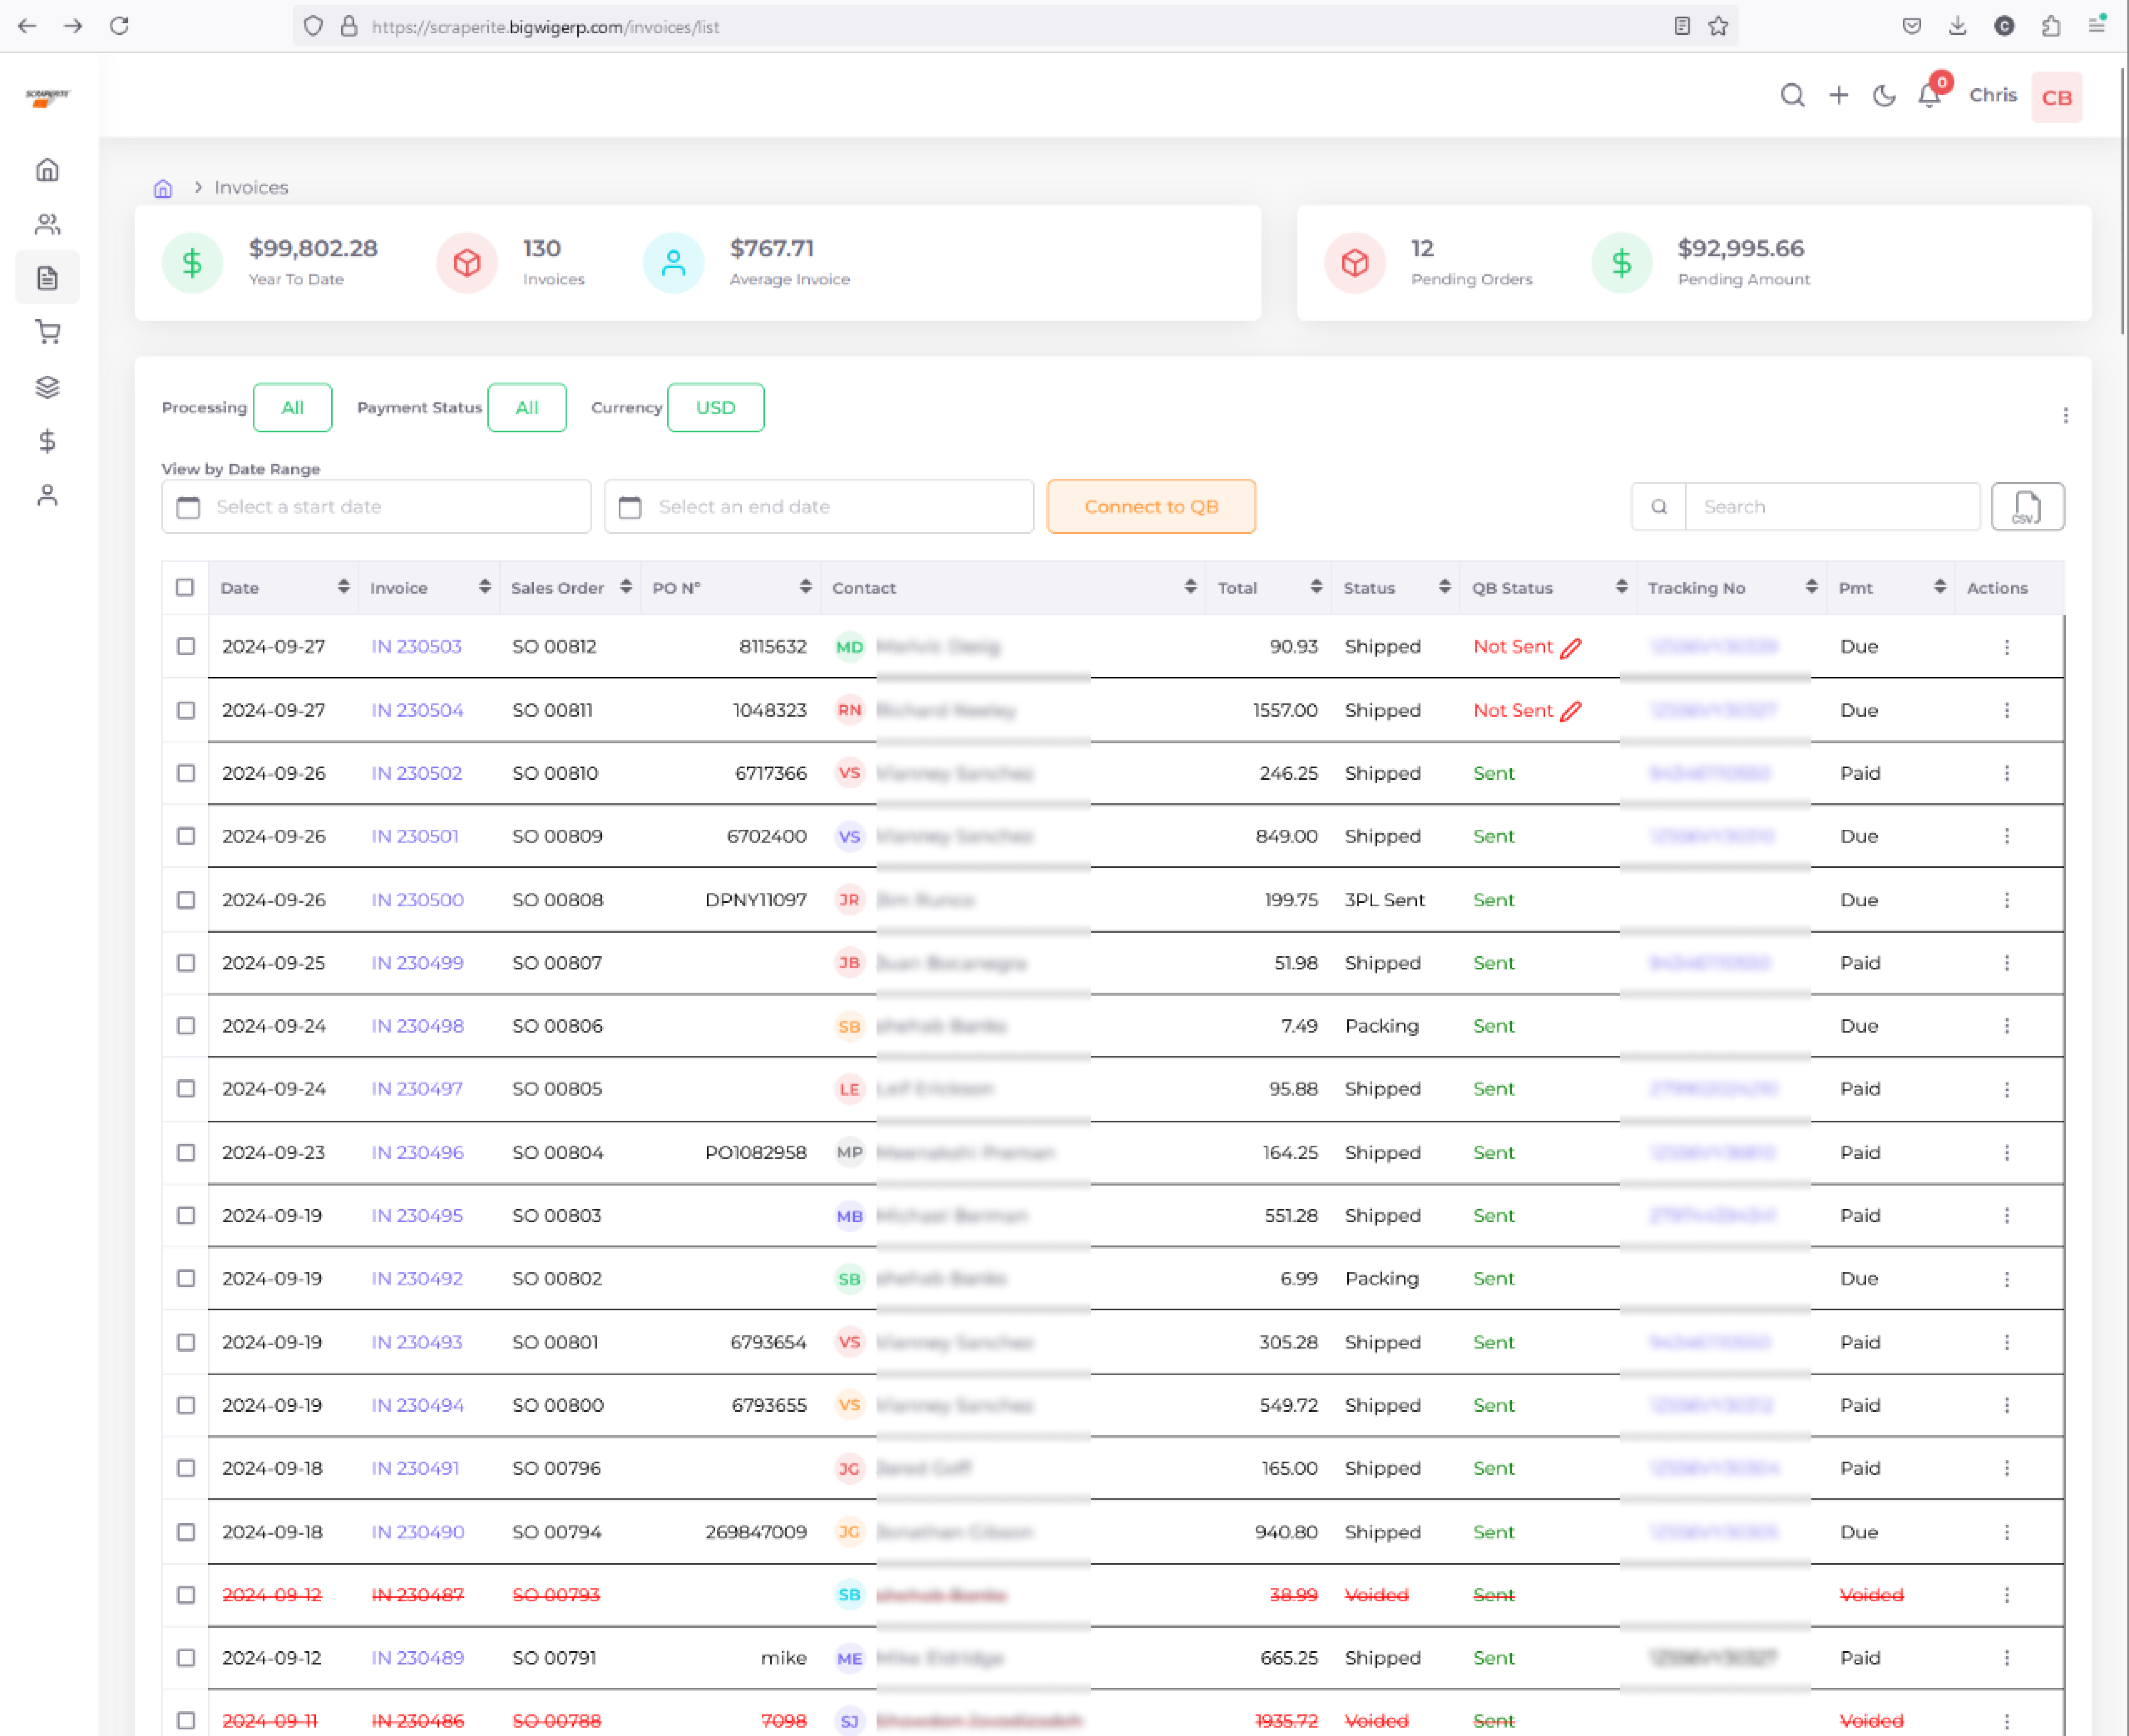
Task: Go back with the browser back arrow
Action: (x=27, y=26)
